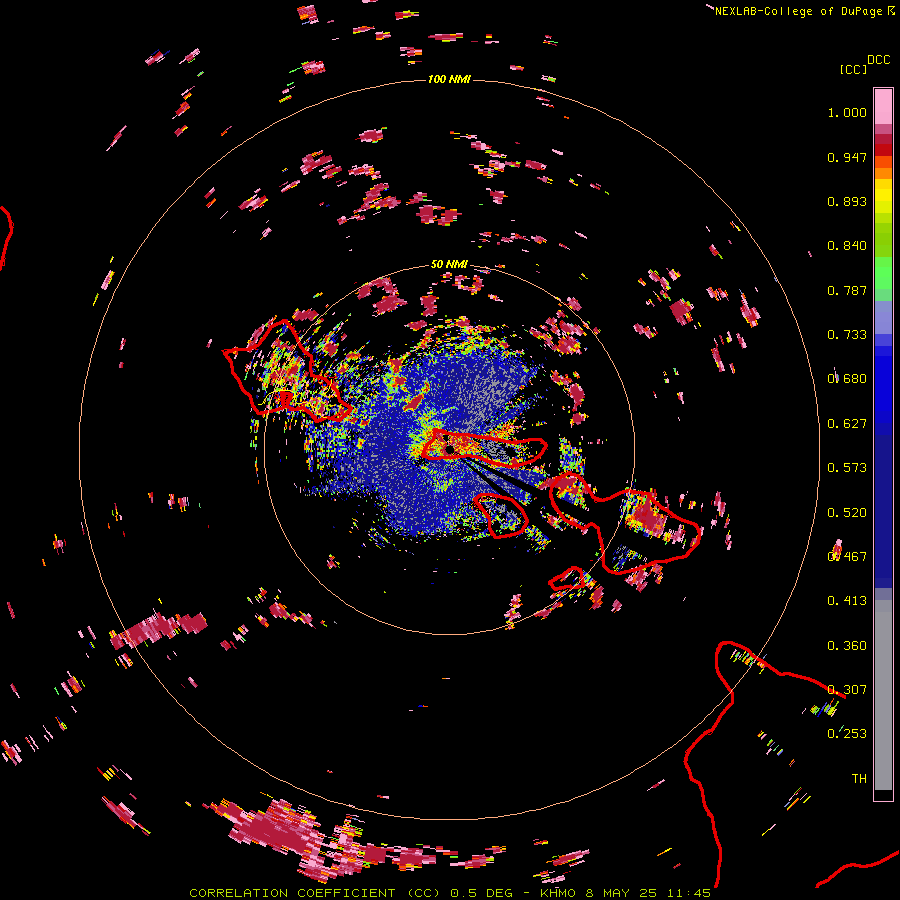Click the 0.307 legend value
The width and height of the screenshot is (900, 900).
click(x=847, y=690)
